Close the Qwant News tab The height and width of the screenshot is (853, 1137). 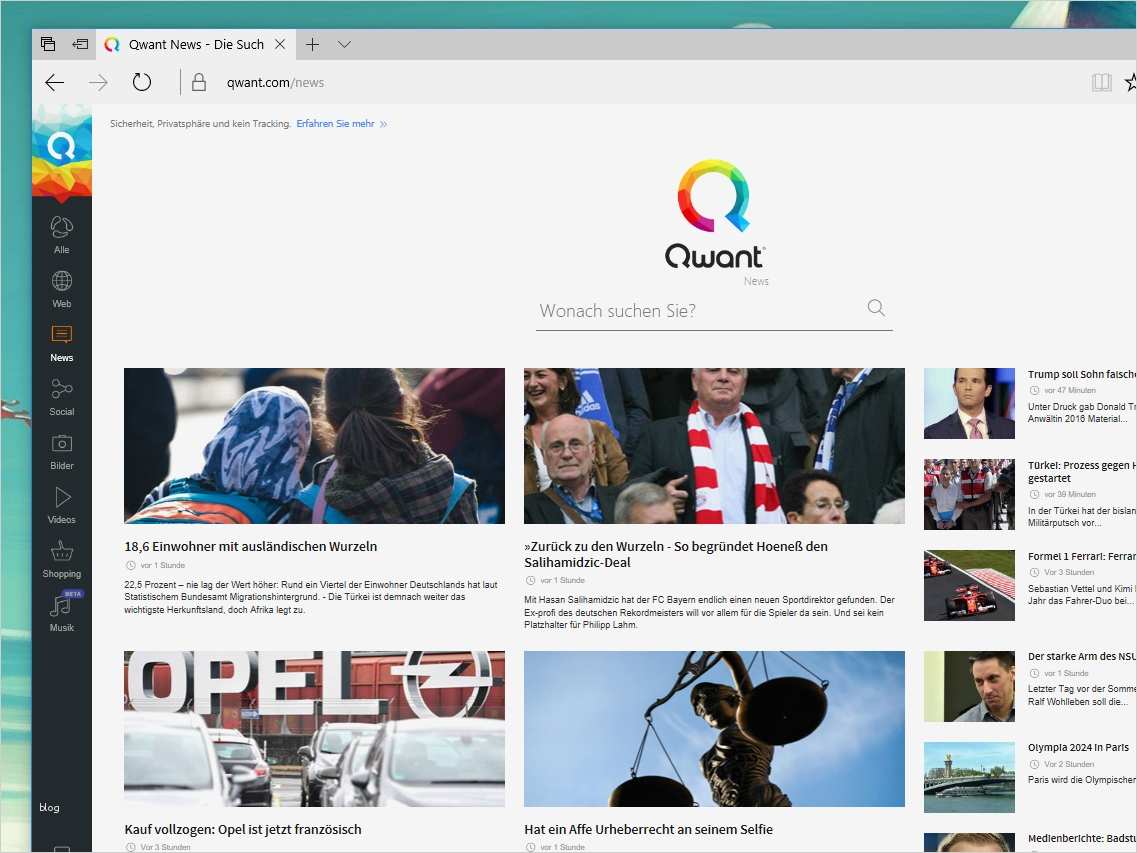280,44
